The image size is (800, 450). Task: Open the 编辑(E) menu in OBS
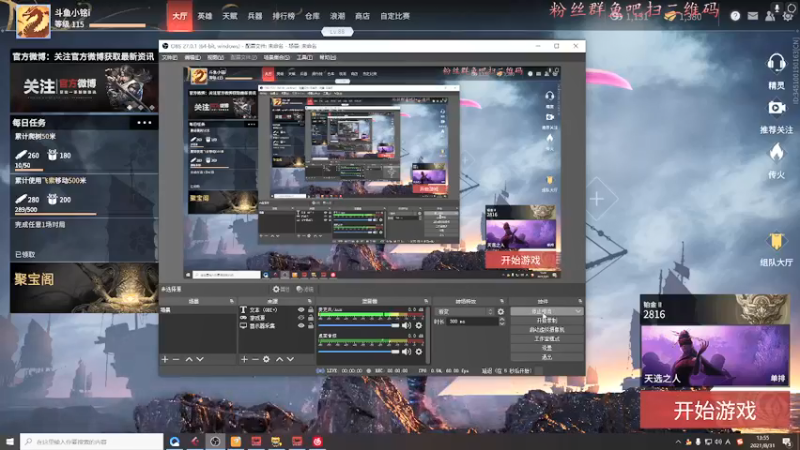click(x=192, y=58)
